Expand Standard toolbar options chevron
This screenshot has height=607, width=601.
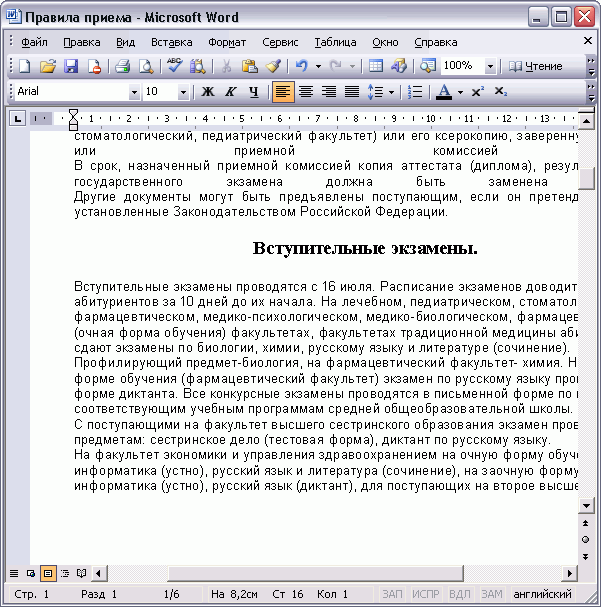[x=591, y=66]
